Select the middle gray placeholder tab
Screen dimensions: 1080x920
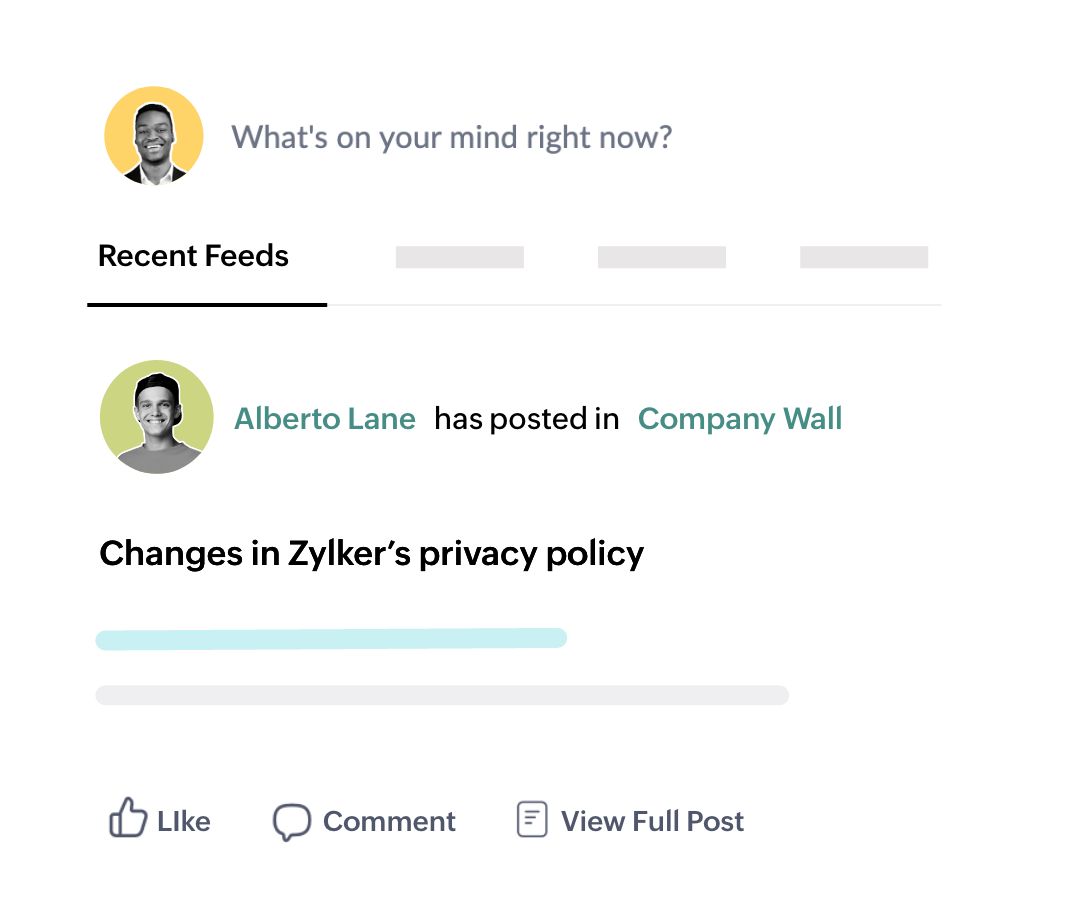662,257
